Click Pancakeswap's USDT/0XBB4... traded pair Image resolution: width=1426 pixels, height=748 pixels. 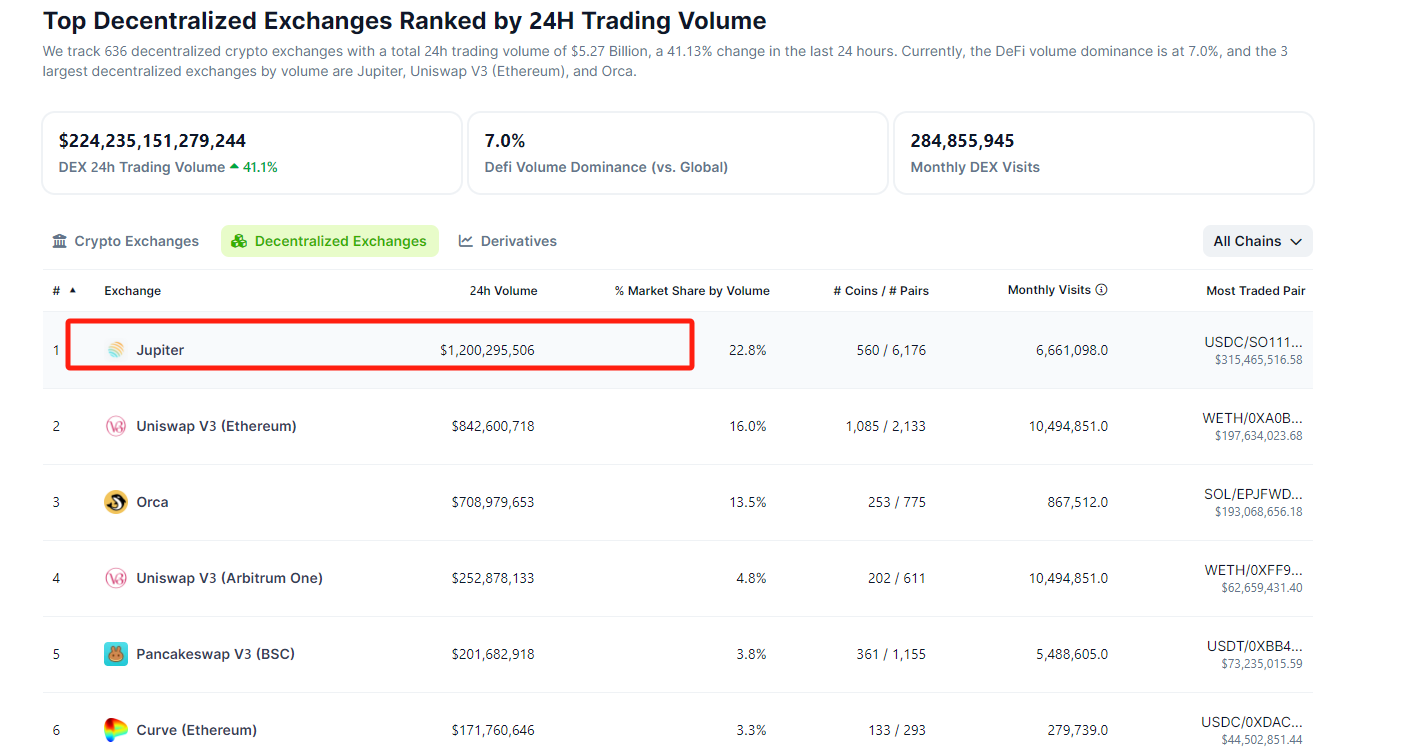click(x=1254, y=646)
